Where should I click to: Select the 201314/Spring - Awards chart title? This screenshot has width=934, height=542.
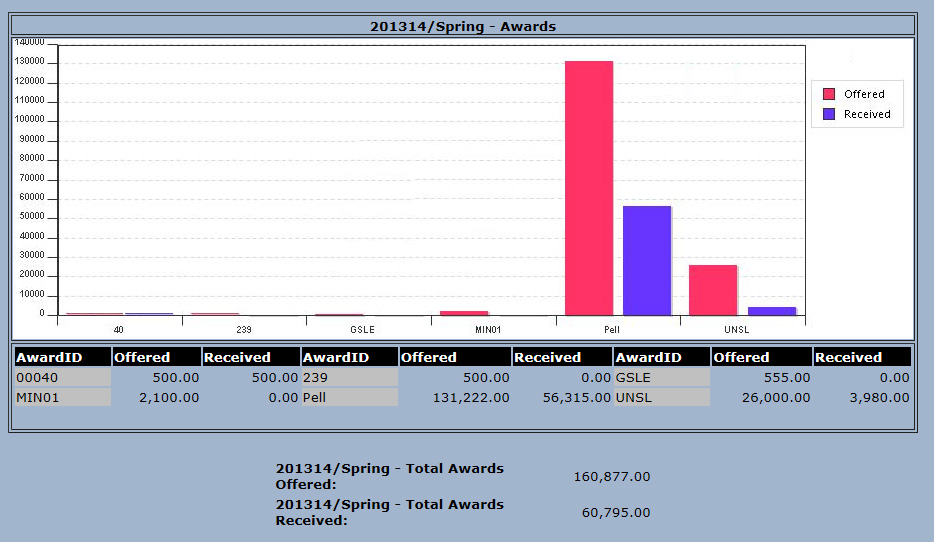click(462, 26)
